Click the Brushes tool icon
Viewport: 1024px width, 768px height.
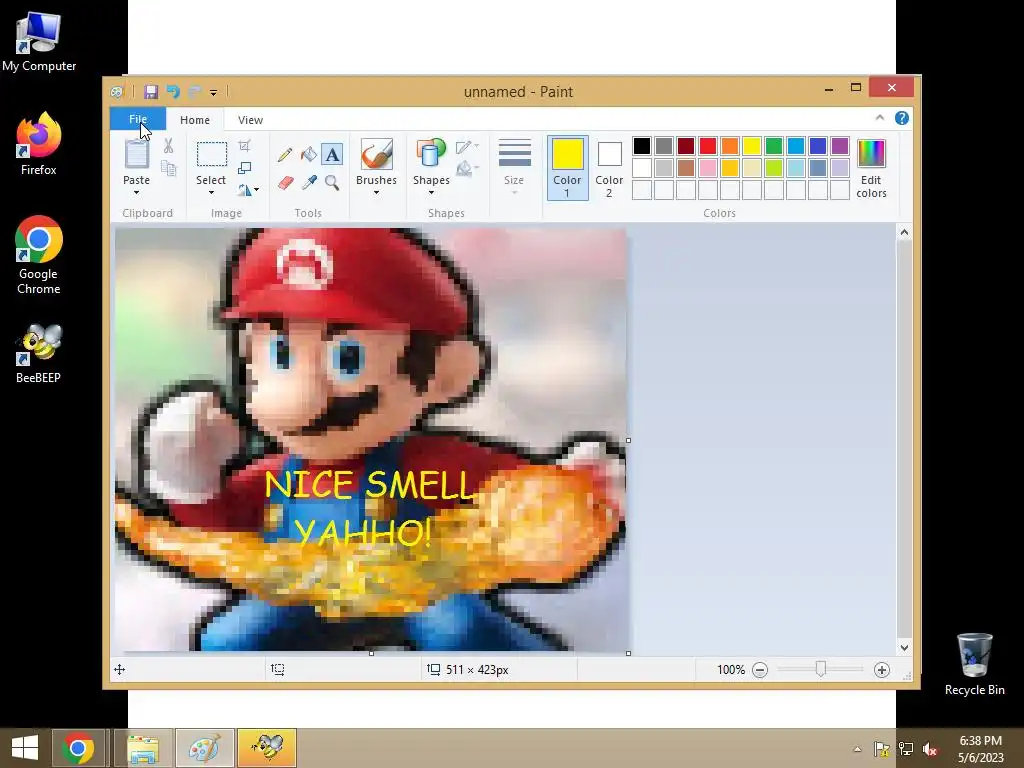tap(376, 155)
